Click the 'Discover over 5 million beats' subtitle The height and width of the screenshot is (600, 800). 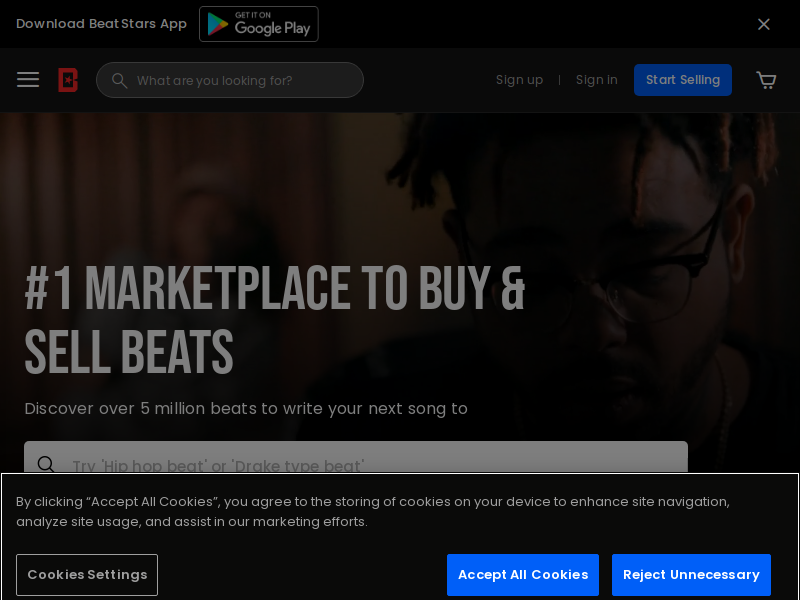246,409
